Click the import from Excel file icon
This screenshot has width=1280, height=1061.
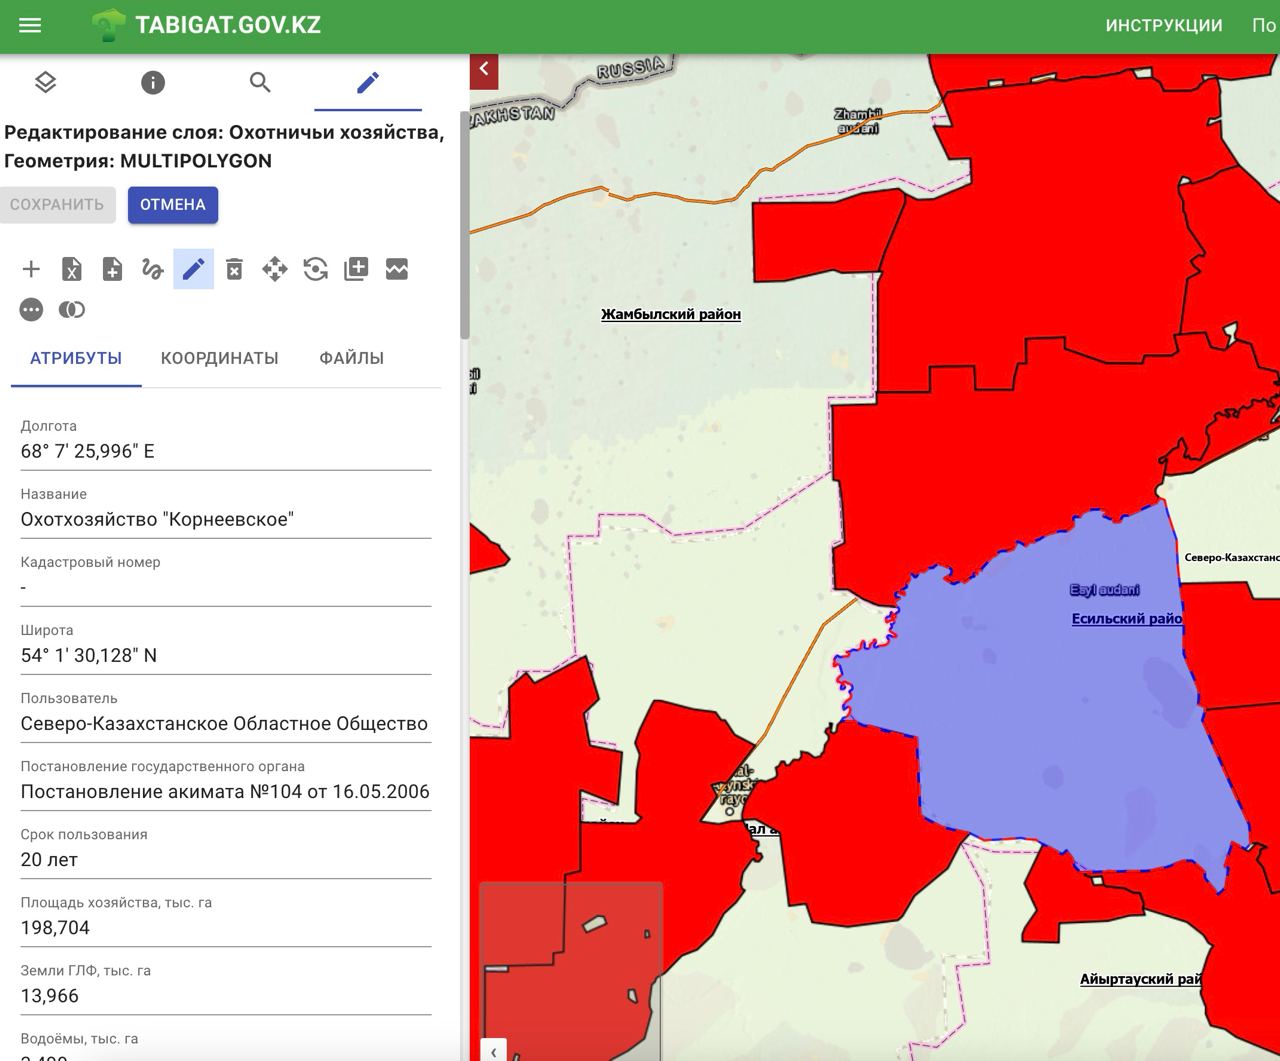coord(72,269)
